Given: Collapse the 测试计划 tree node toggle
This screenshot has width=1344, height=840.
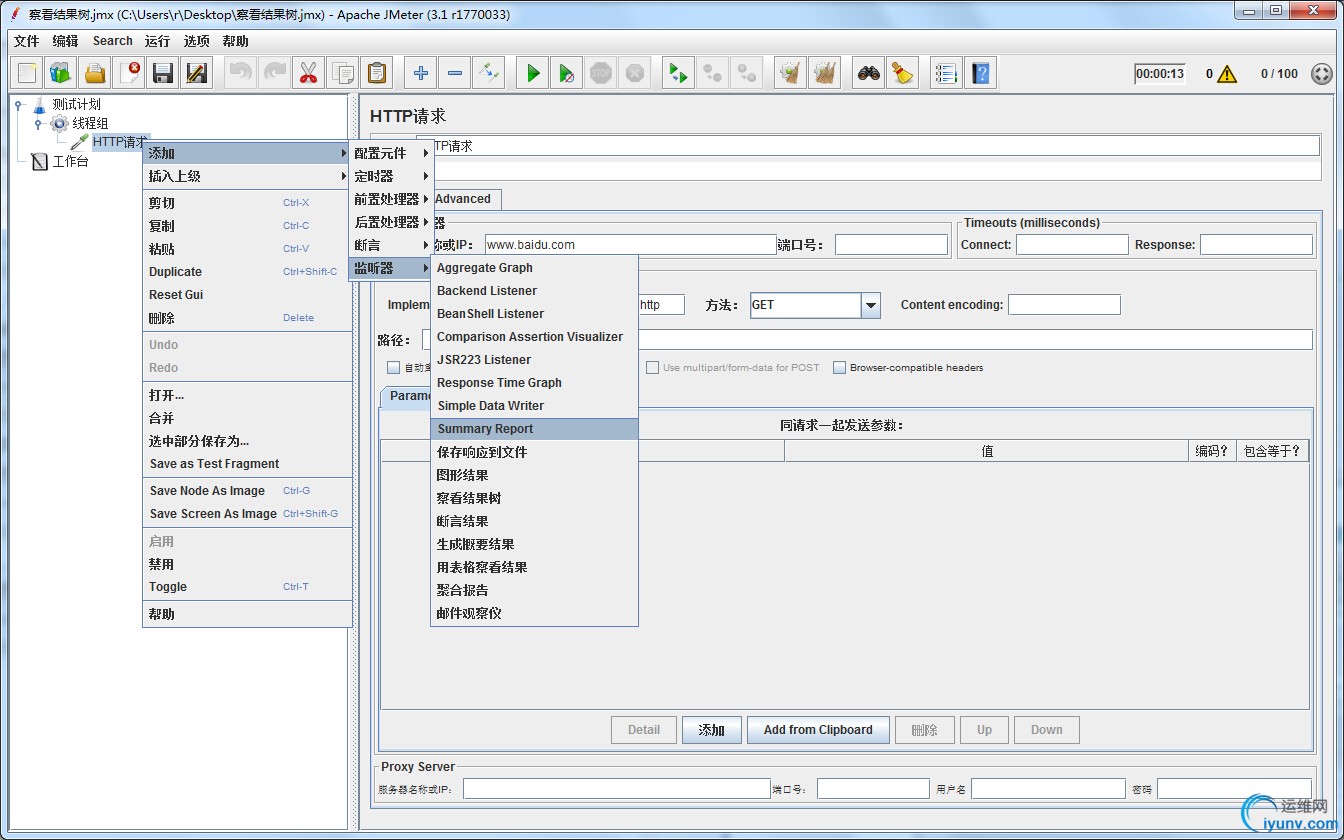Looking at the screenshot, I should point(18,104).
